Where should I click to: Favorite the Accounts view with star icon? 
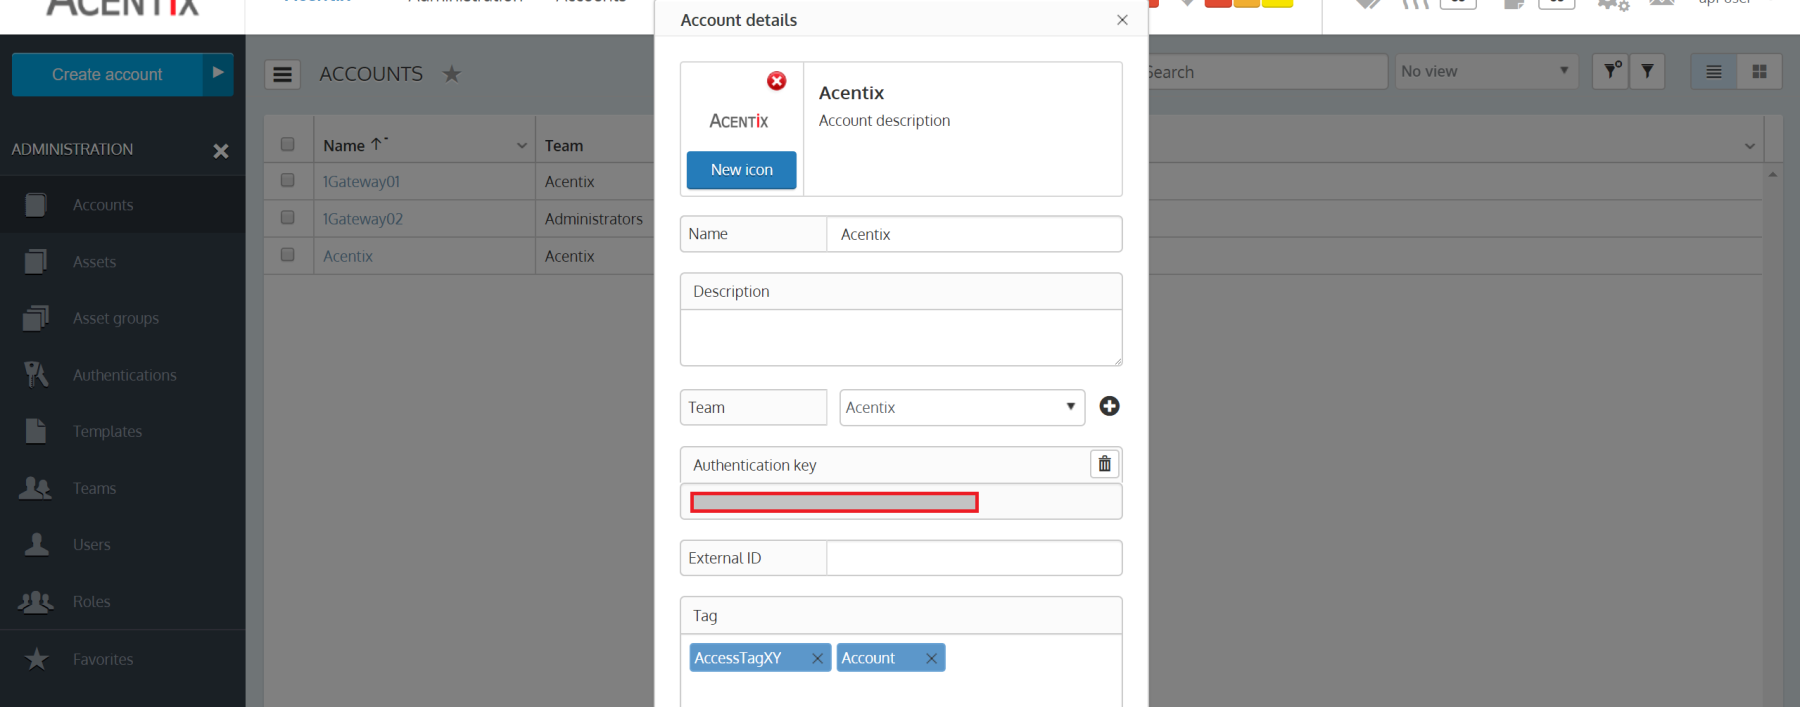tap(452, 74)
